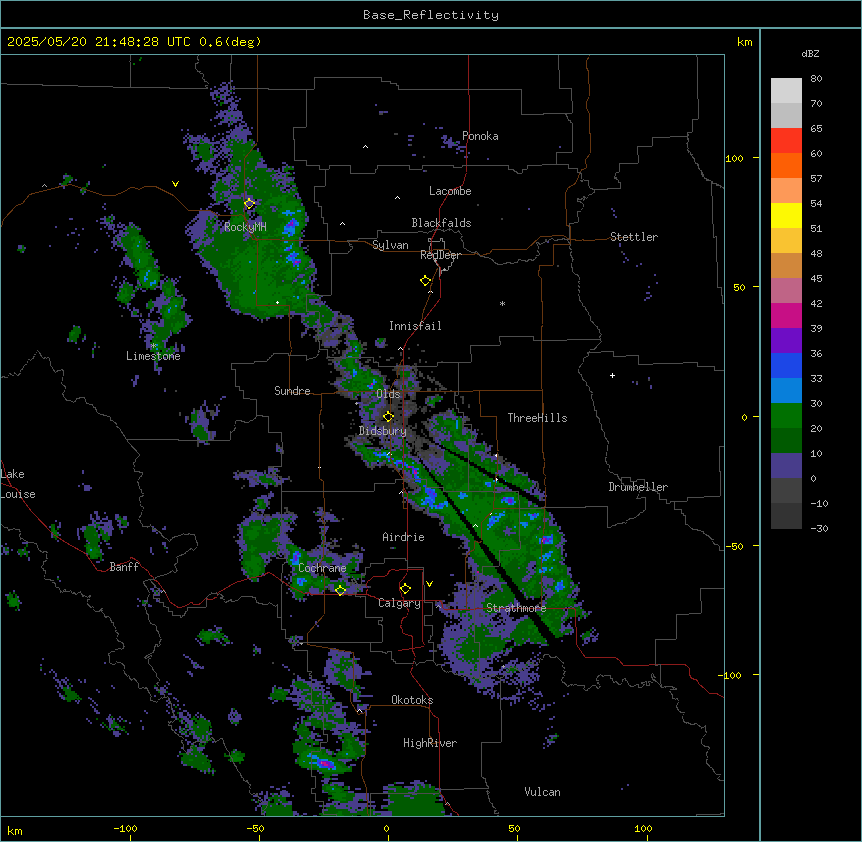Click the Base_Reflectivity title text
862x842 pixels.
(x=431, y=15)
